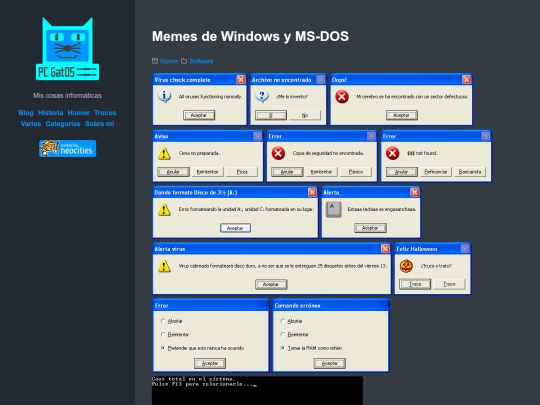
Task: Select Reintentar radio in Error dialog
Action: coord(163,334)
